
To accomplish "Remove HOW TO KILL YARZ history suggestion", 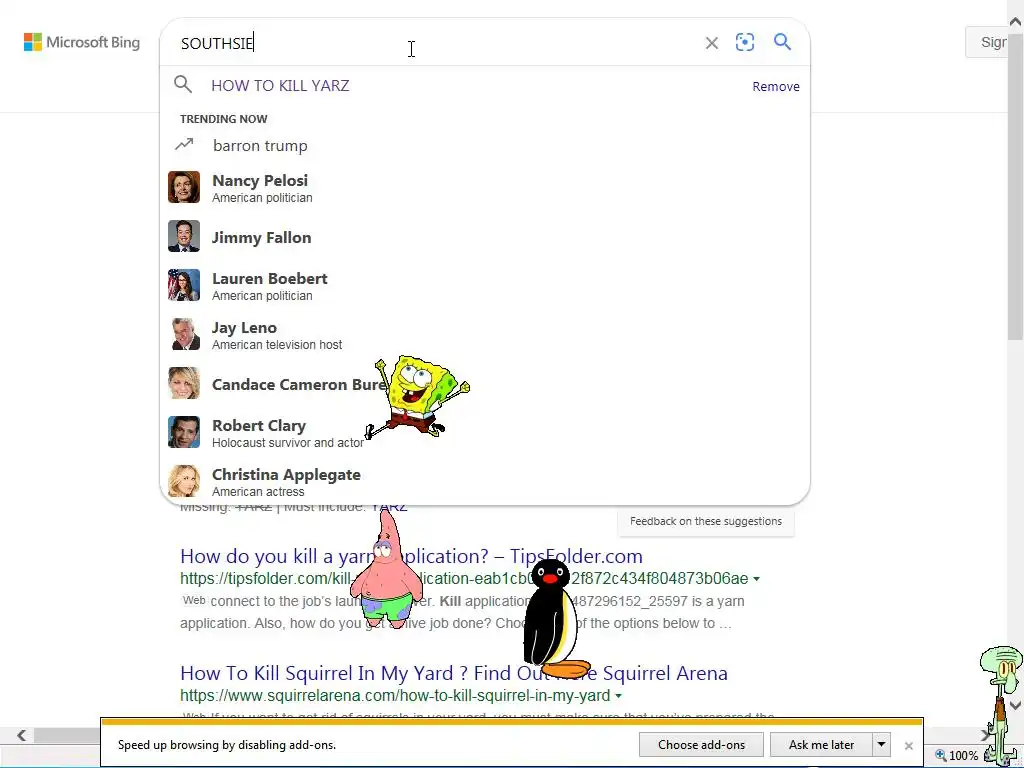I will pos(776,86).
